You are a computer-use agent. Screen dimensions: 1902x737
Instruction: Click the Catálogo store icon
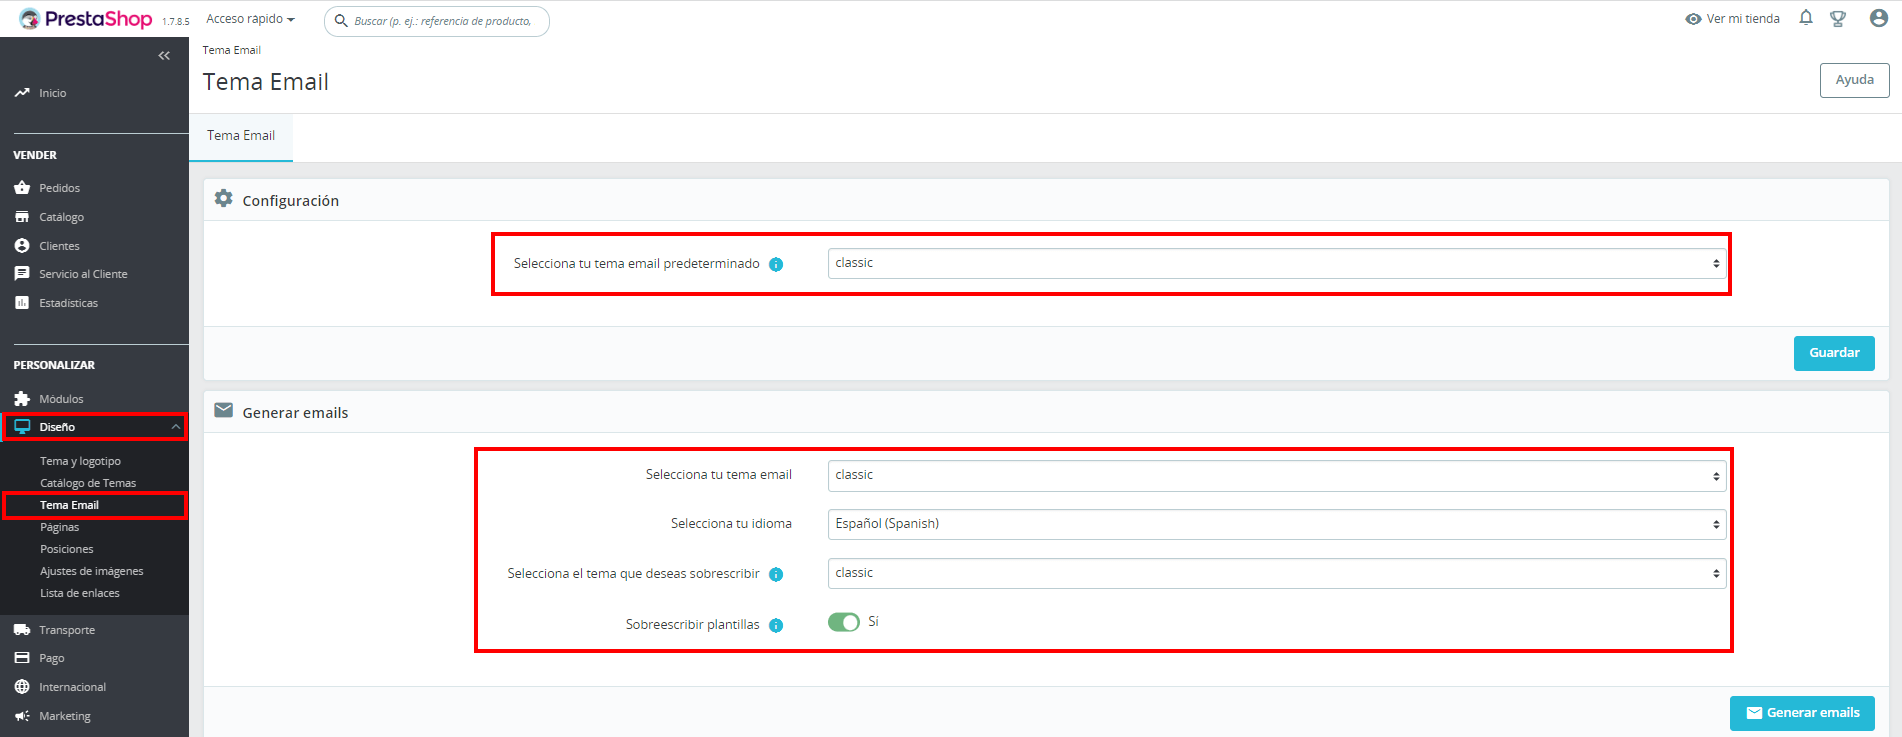point(22,217)
